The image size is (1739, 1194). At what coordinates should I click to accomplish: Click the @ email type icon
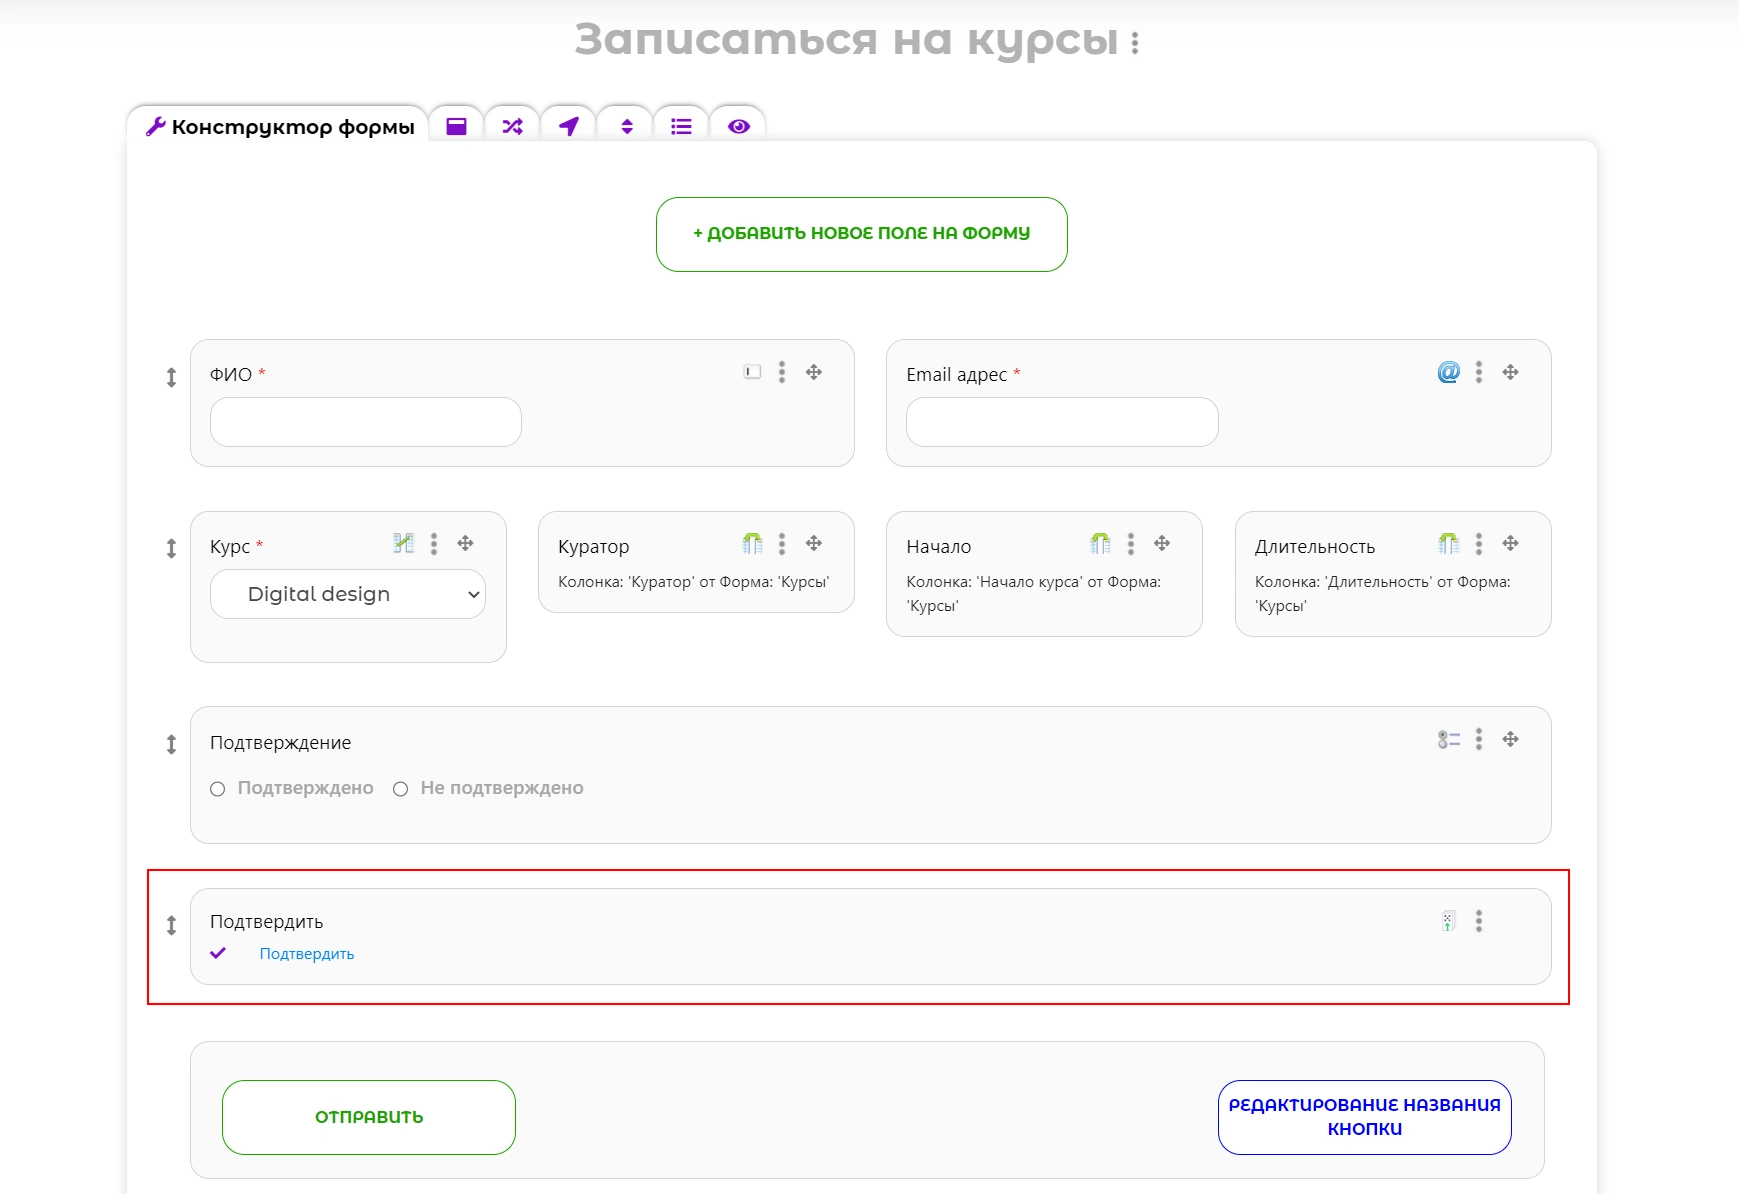pyautogui.click(x=1448, y=372)
